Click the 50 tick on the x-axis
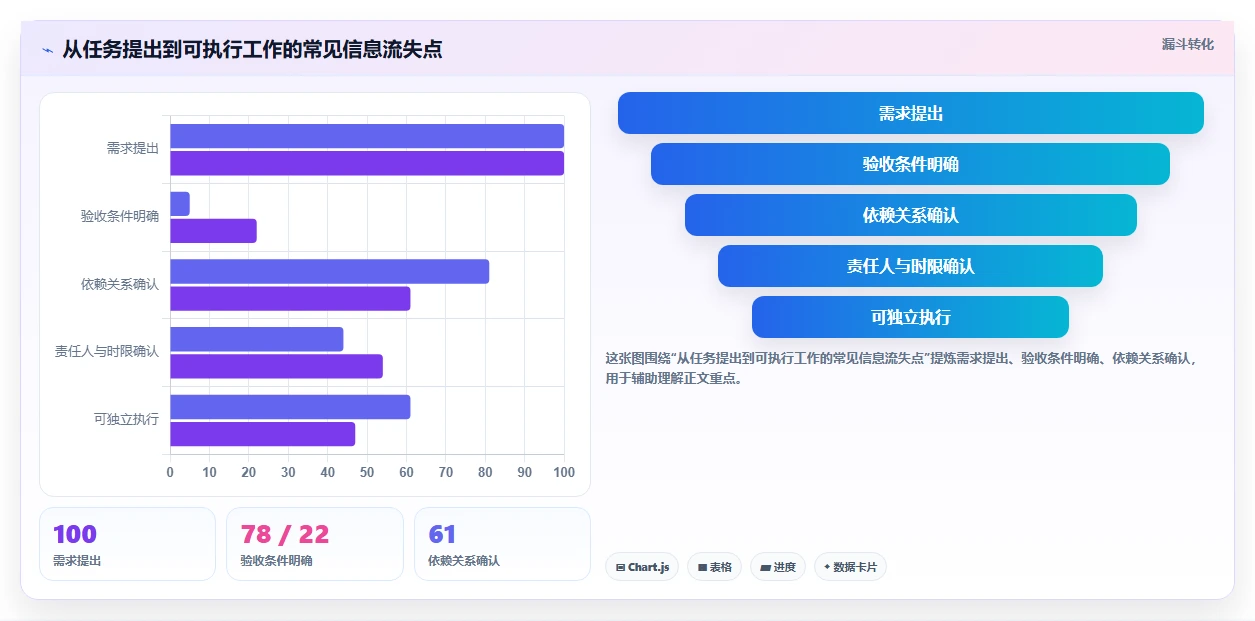Viewport: 1255px width, 621px height. (367, 472)
